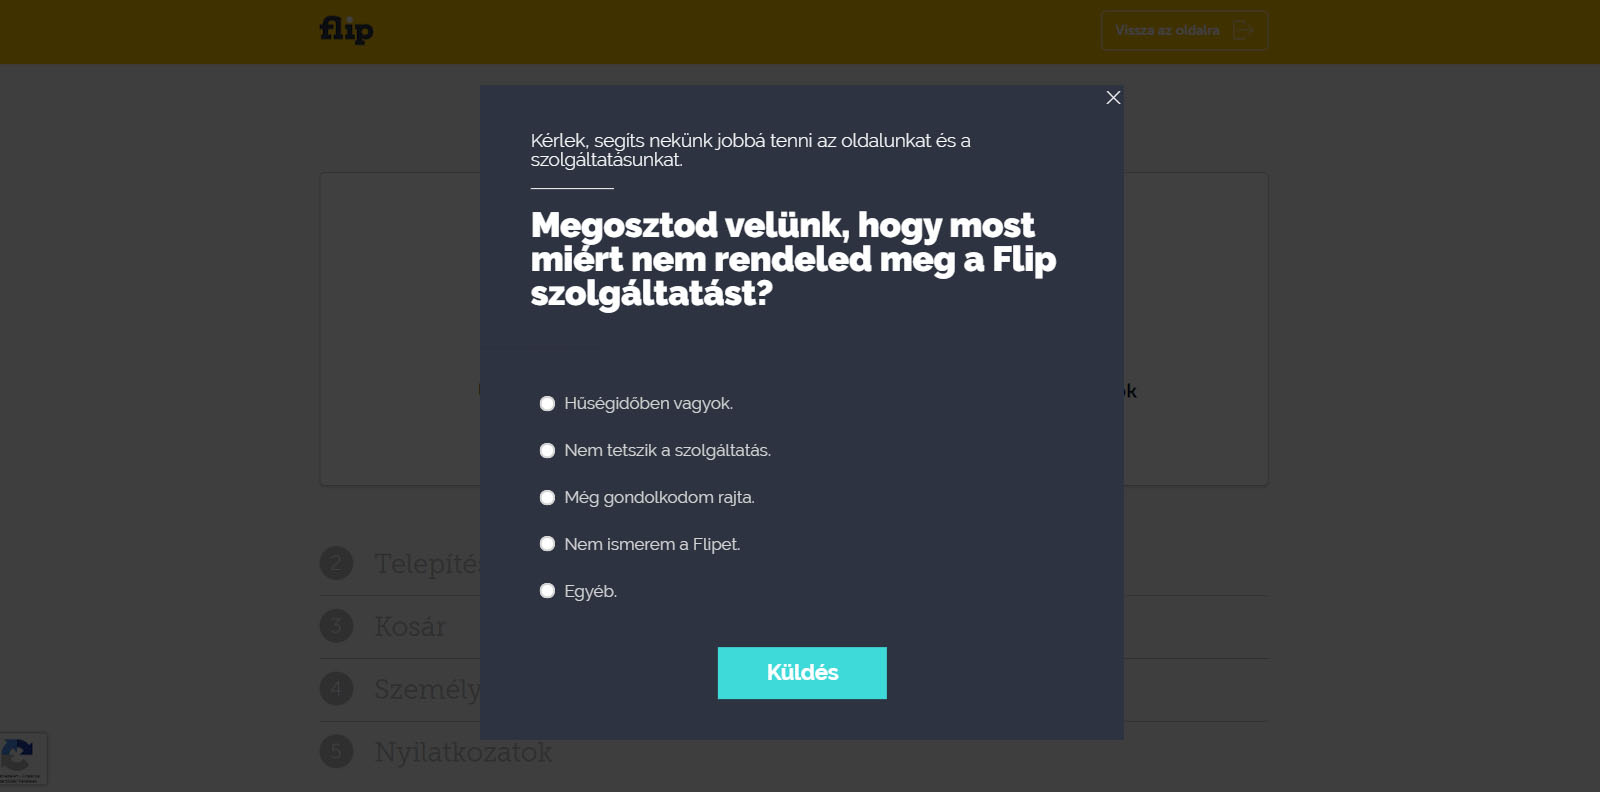Click the step 4 number circle
This screenshot has height=792, width=1600.
coord(337,689)
